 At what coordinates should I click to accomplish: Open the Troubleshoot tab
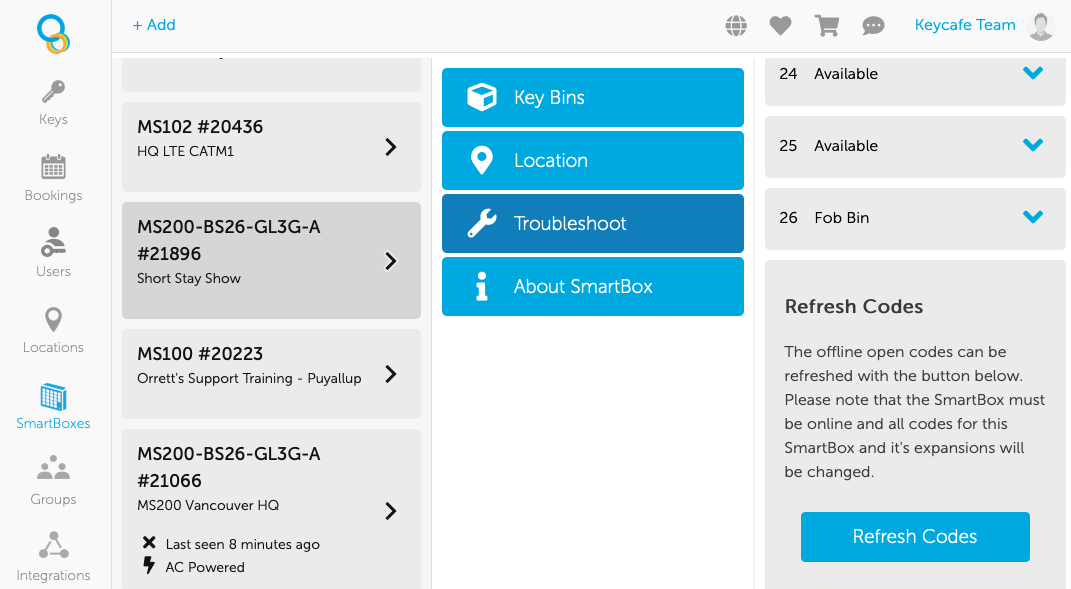592,223
